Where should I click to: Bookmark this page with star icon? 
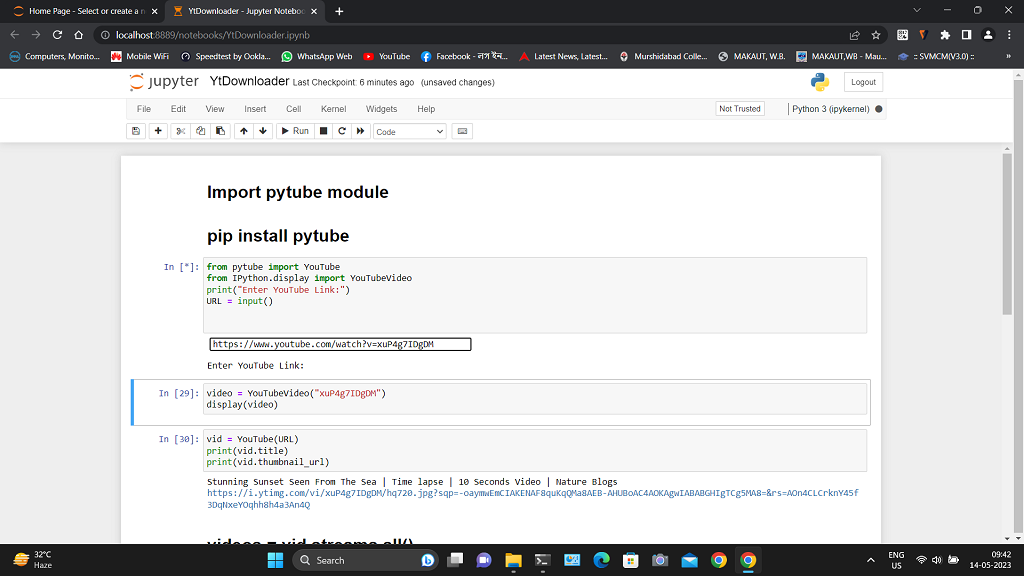876,35
